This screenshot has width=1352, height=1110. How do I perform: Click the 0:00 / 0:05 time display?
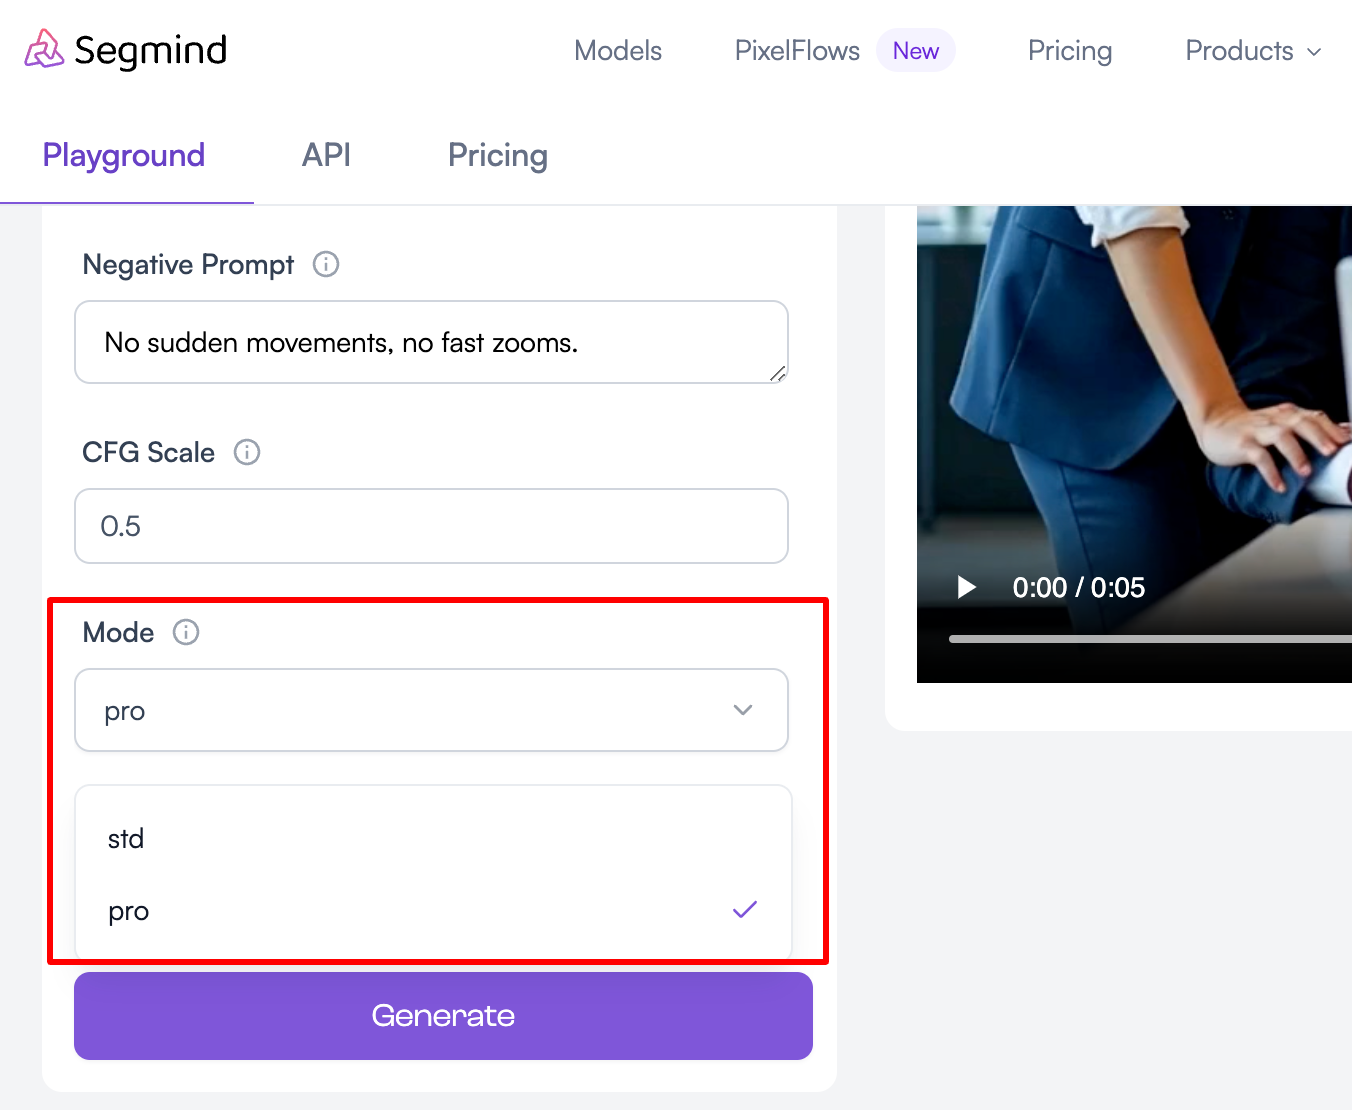point(1078,587)
